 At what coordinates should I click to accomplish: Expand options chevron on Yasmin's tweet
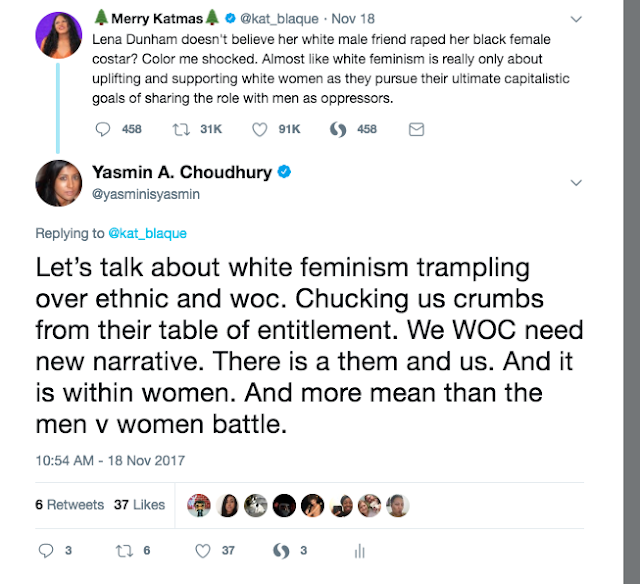click(575, 183)
